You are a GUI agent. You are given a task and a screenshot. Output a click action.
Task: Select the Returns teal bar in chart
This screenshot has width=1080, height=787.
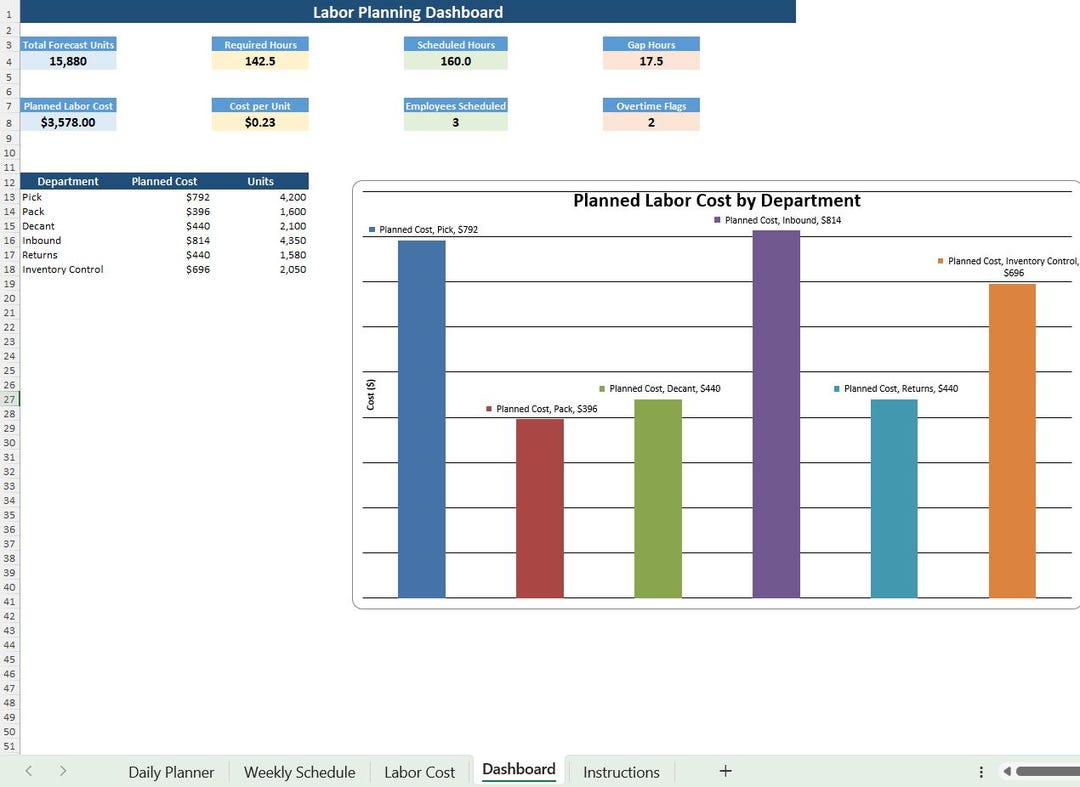(x=894, y=499)
